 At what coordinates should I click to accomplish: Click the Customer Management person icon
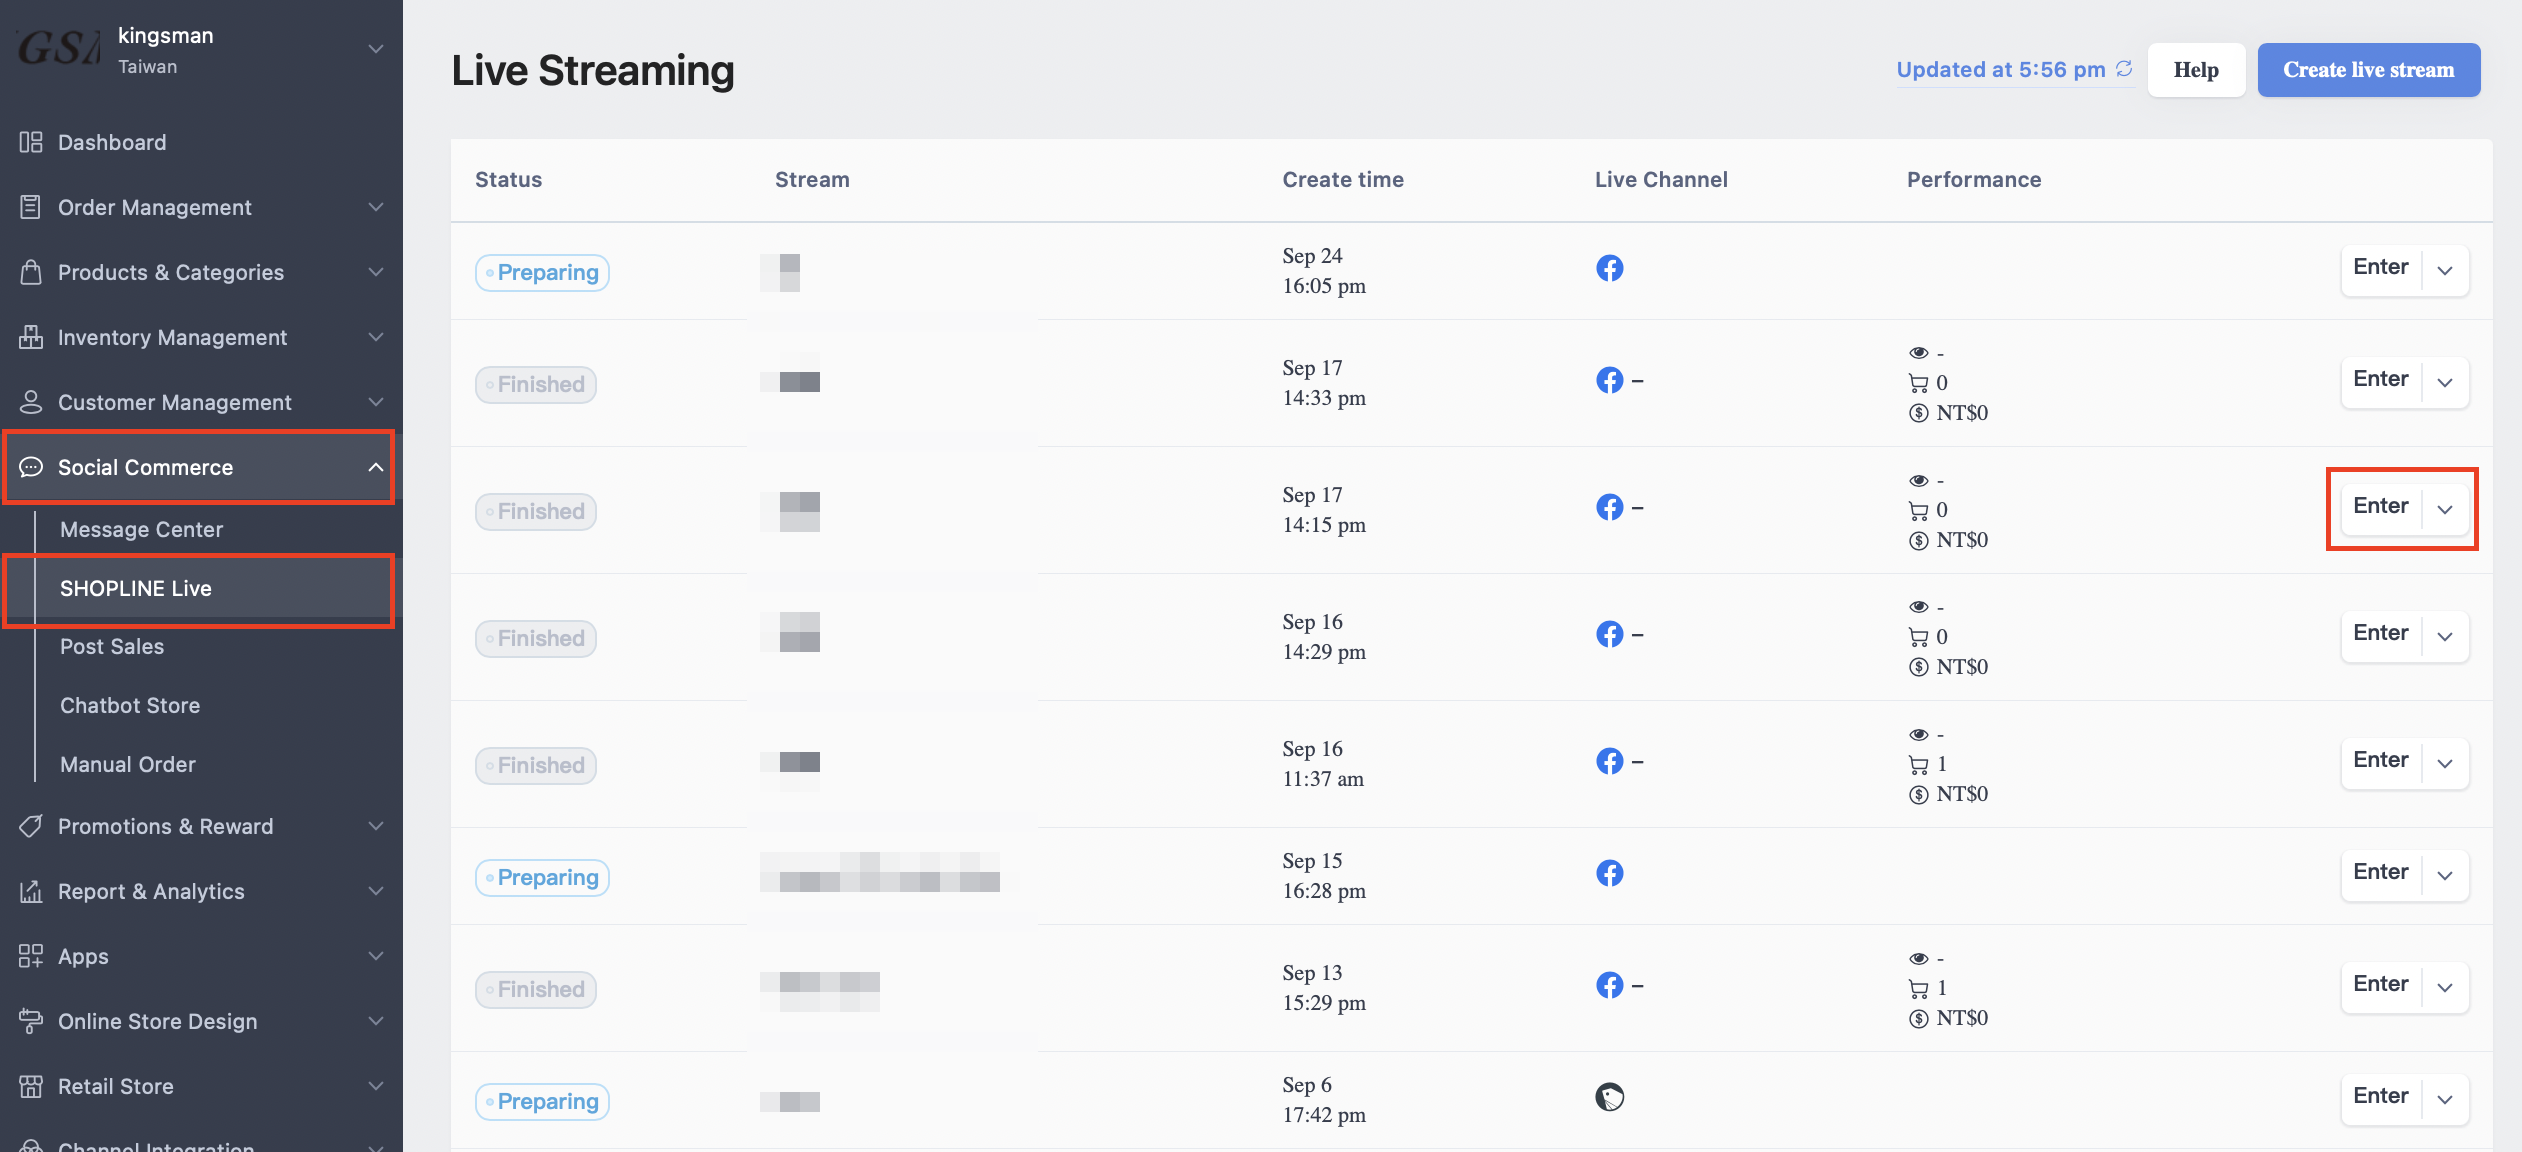pyautogui.click(x=31, y=402)
